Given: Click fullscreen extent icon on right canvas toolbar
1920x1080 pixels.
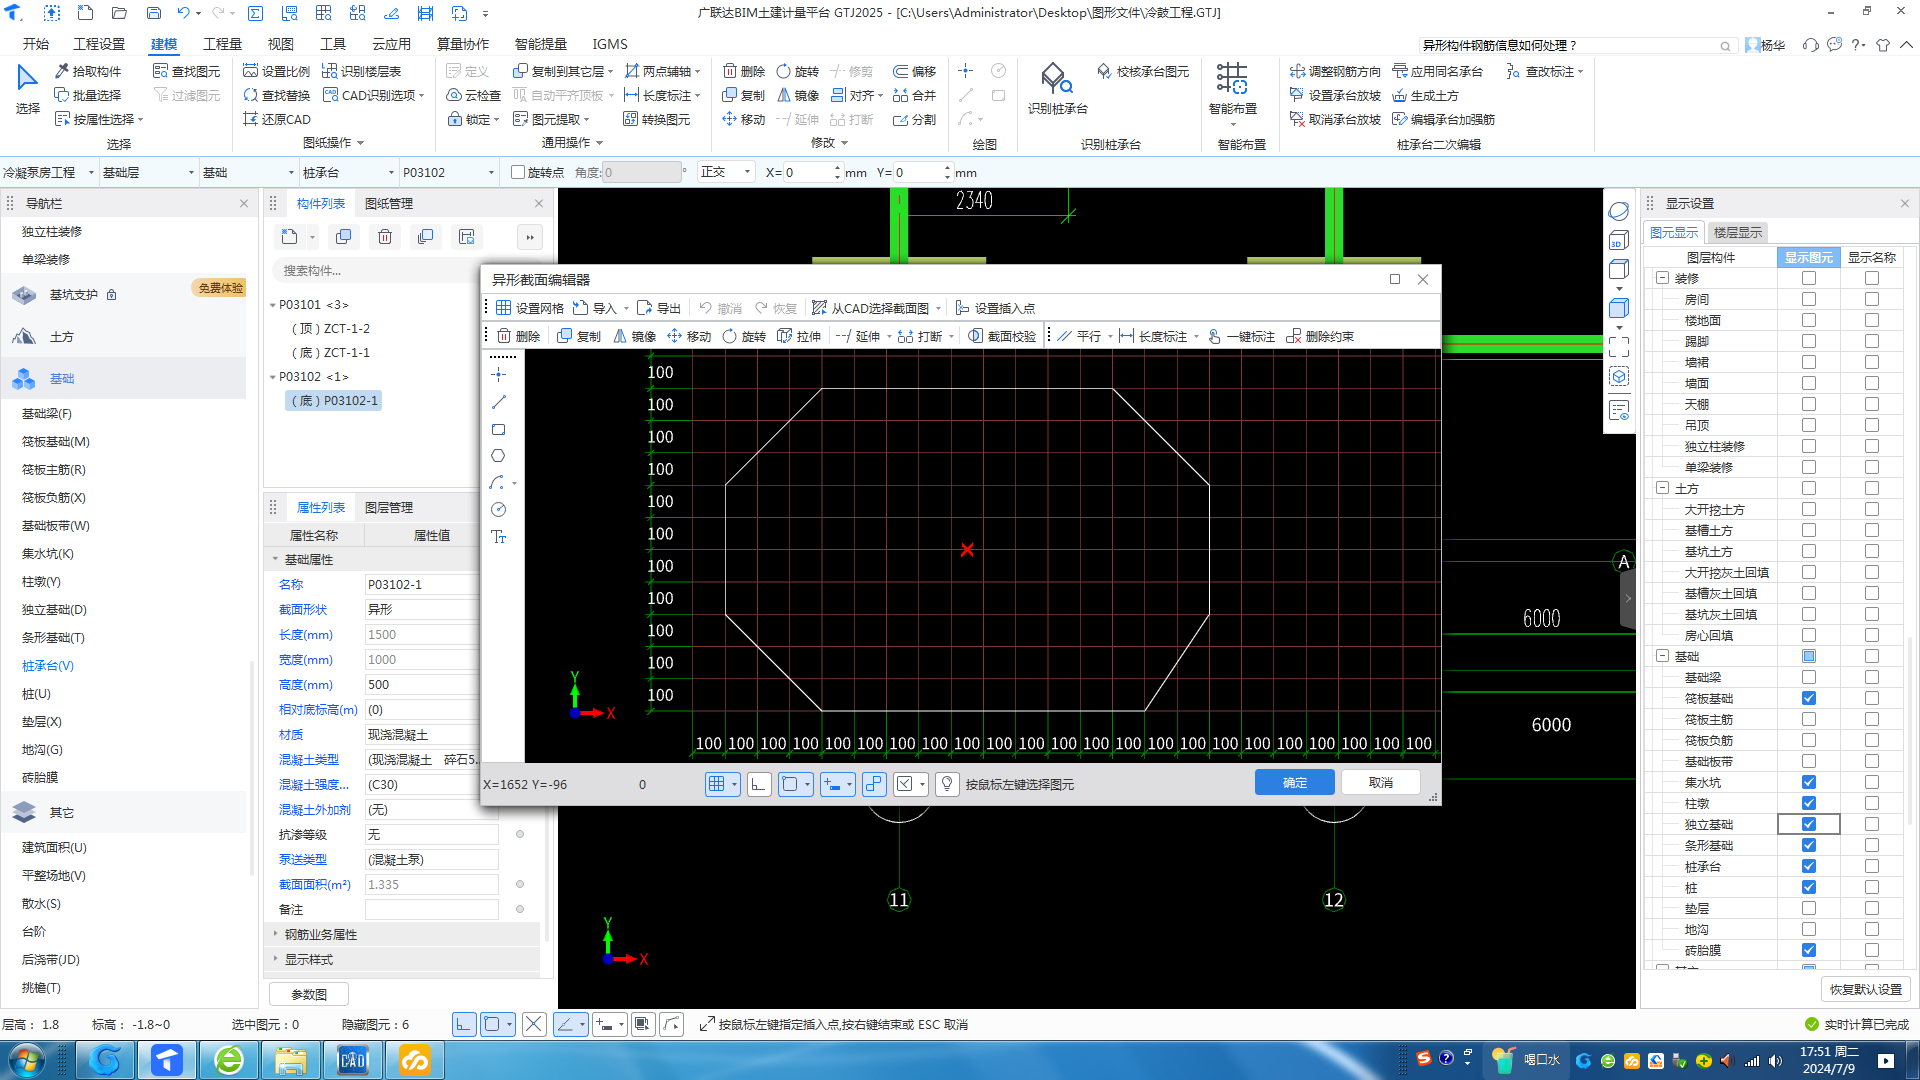Looking at the screenshot, I should click(x=1619, y=347).
